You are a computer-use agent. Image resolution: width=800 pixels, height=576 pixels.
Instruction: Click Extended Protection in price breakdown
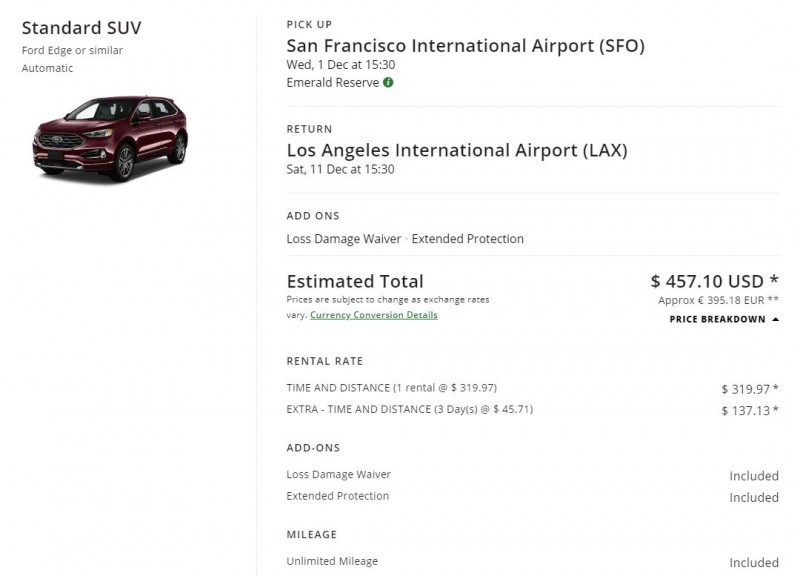coord(337,496)
